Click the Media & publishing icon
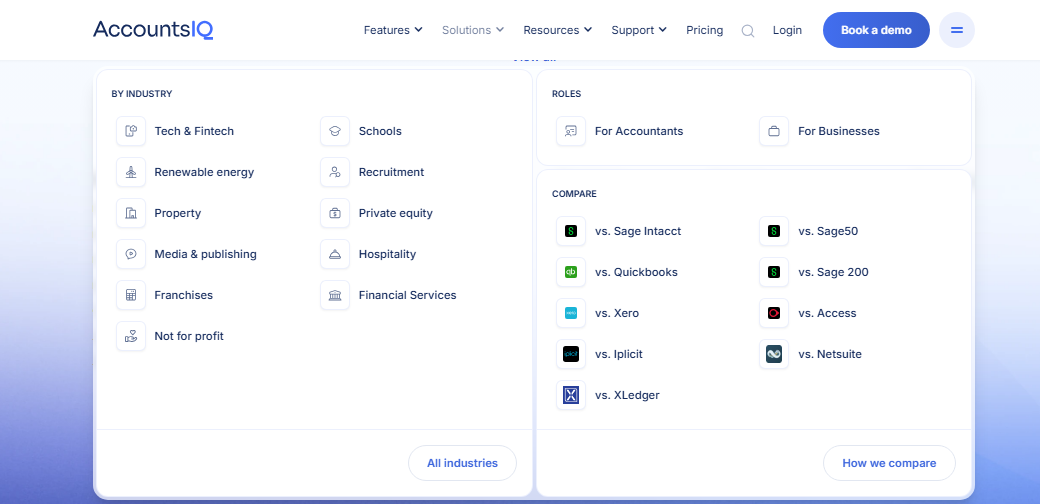Image resolution: width=1040 pixels, height=504 pixels. tap(131, 254)
